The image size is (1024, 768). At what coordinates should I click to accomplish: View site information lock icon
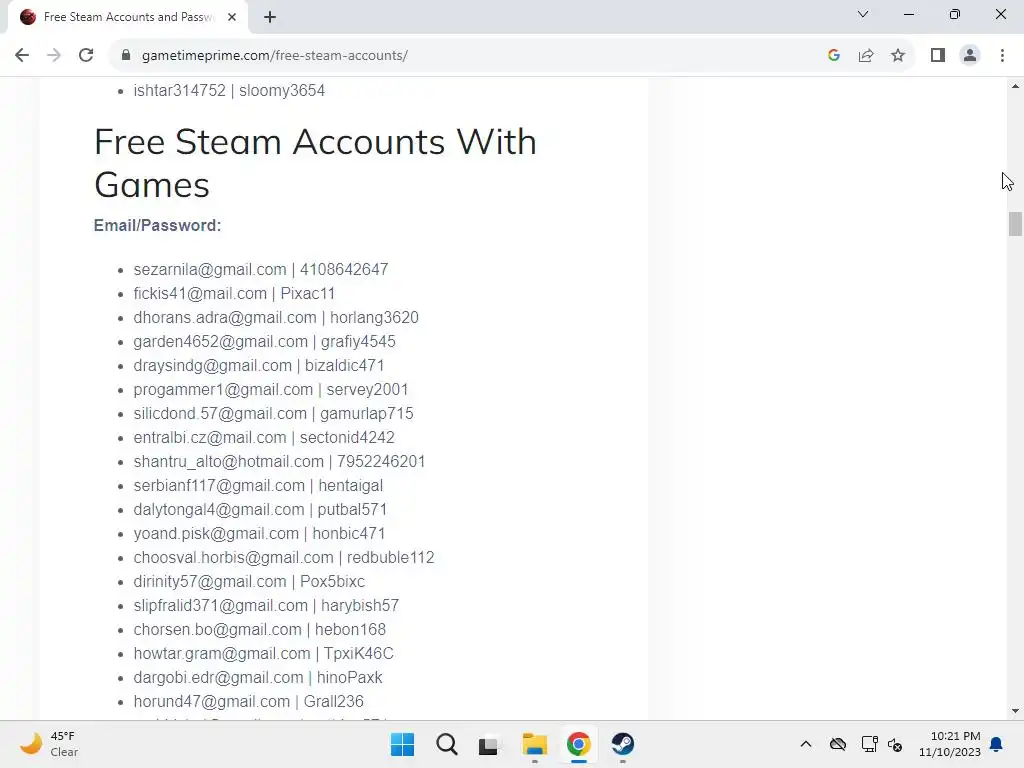pos(126,56)
